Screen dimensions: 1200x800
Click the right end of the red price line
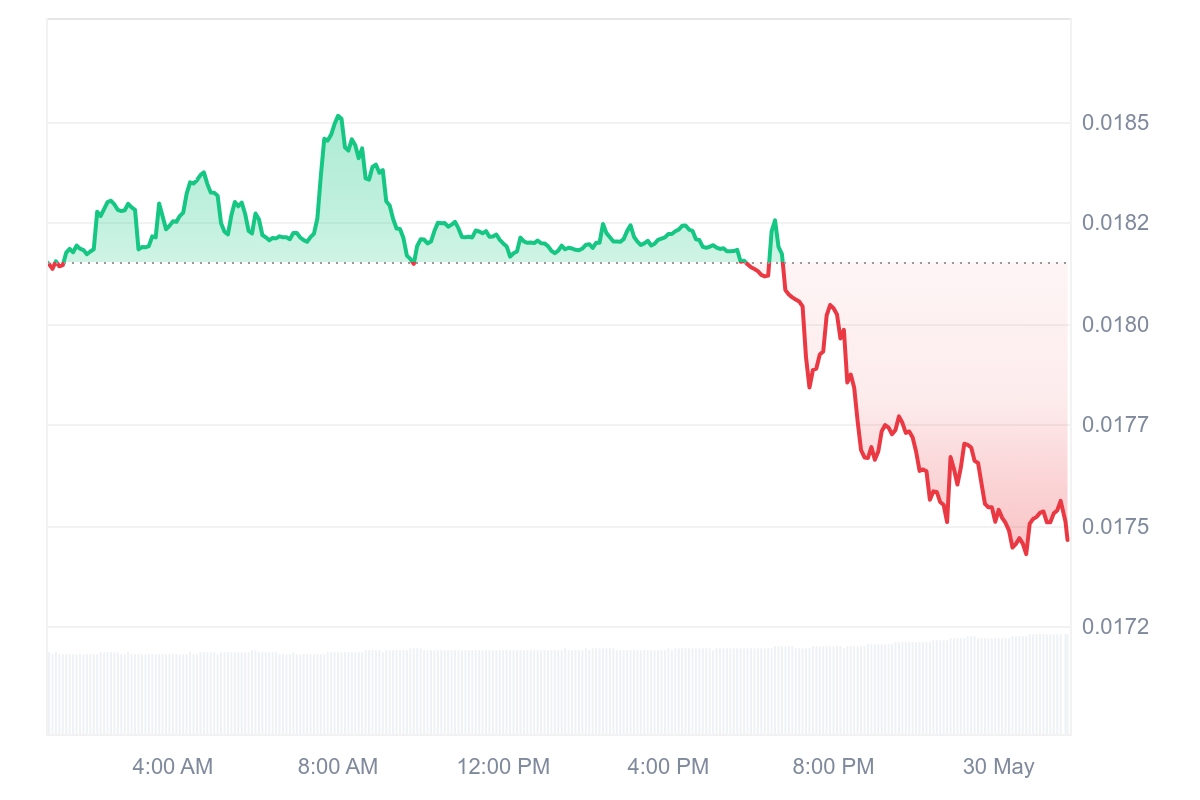click(1067, 540)
